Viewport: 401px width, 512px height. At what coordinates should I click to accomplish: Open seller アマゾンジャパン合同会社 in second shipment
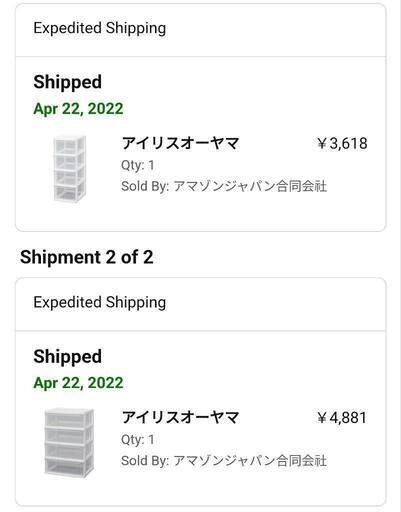click(250, 461)
